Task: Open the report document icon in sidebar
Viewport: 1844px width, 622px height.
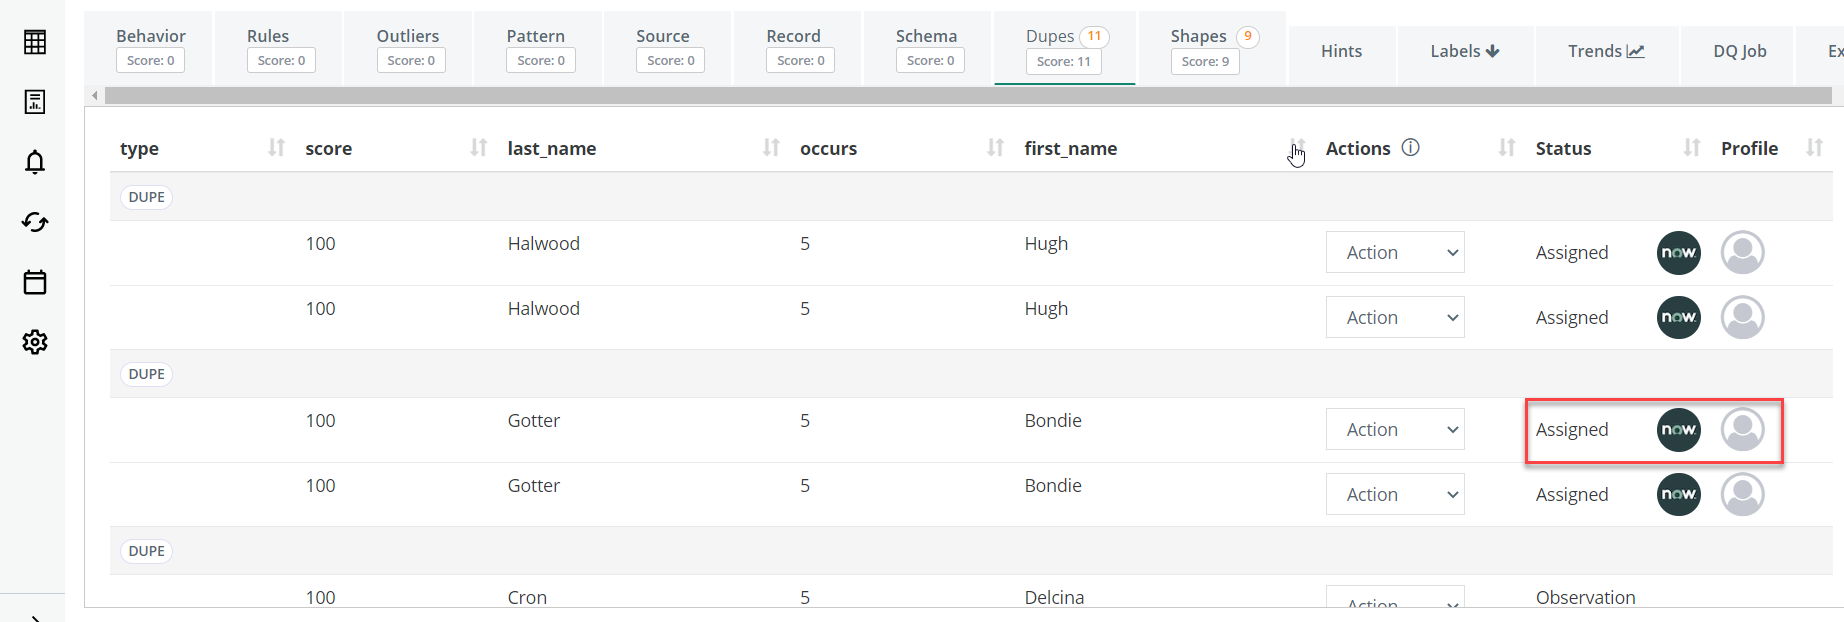Action: click(x=35, y=102)
